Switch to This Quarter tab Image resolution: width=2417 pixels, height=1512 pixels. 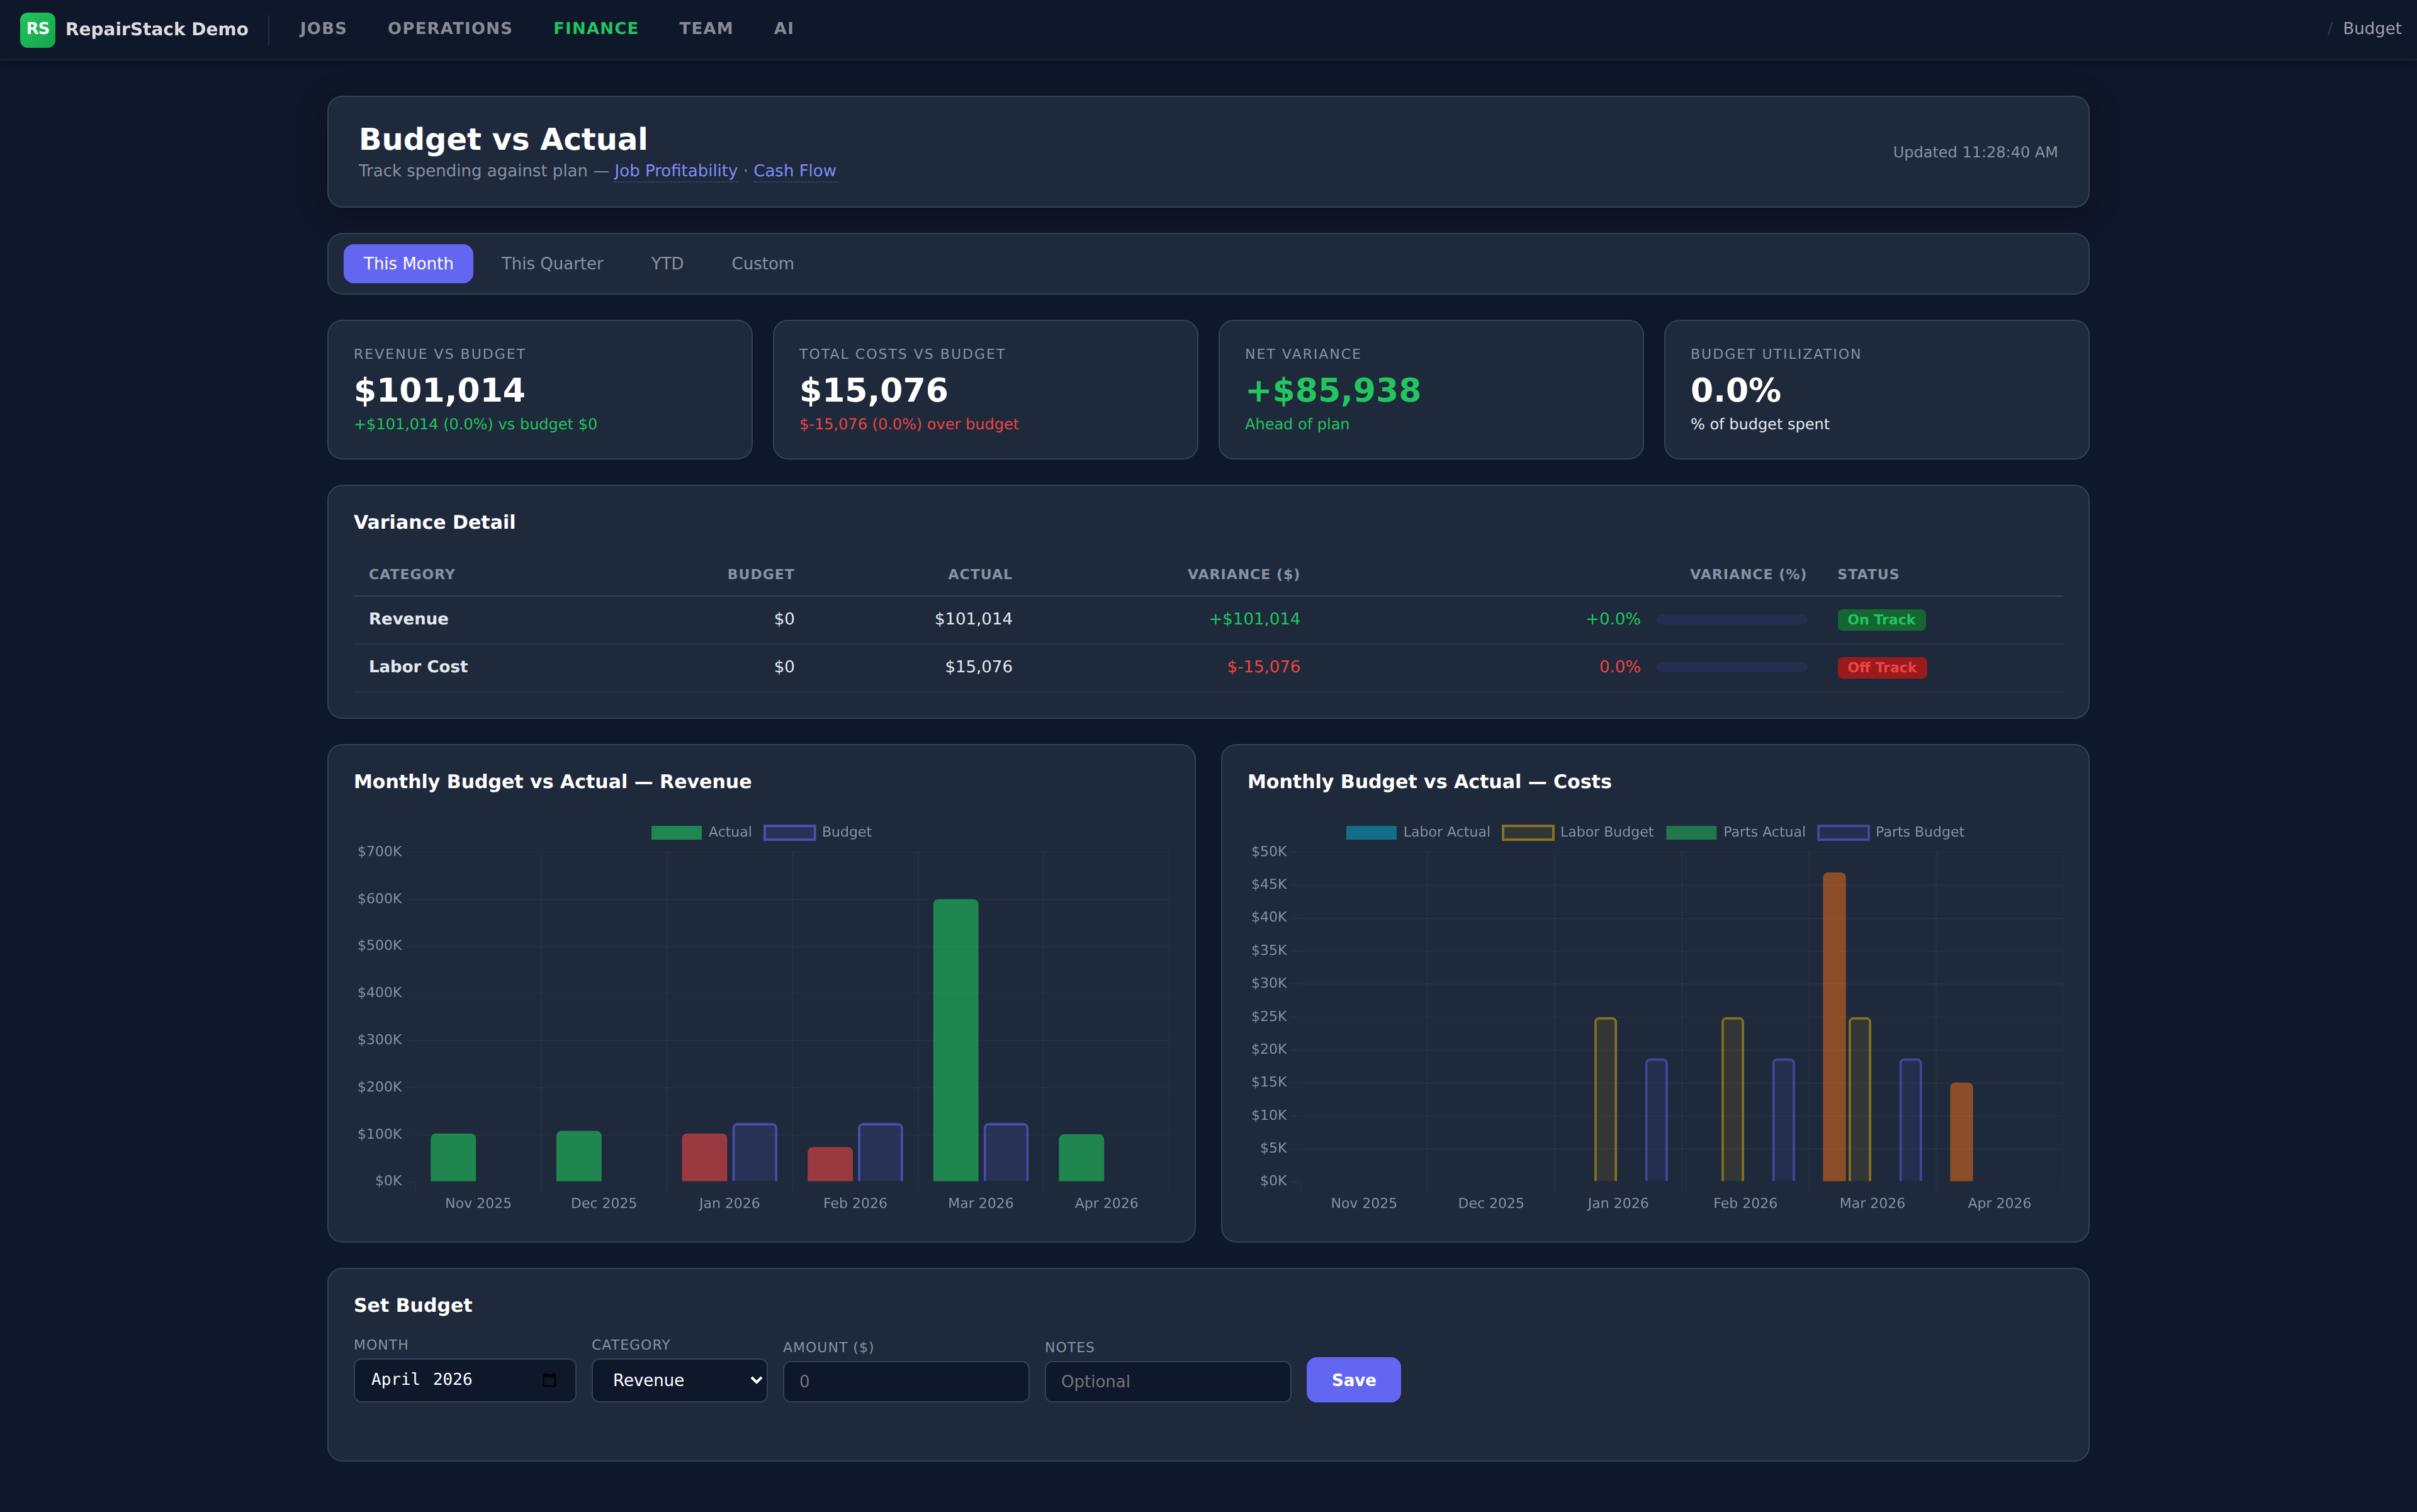tap(552, 264)
